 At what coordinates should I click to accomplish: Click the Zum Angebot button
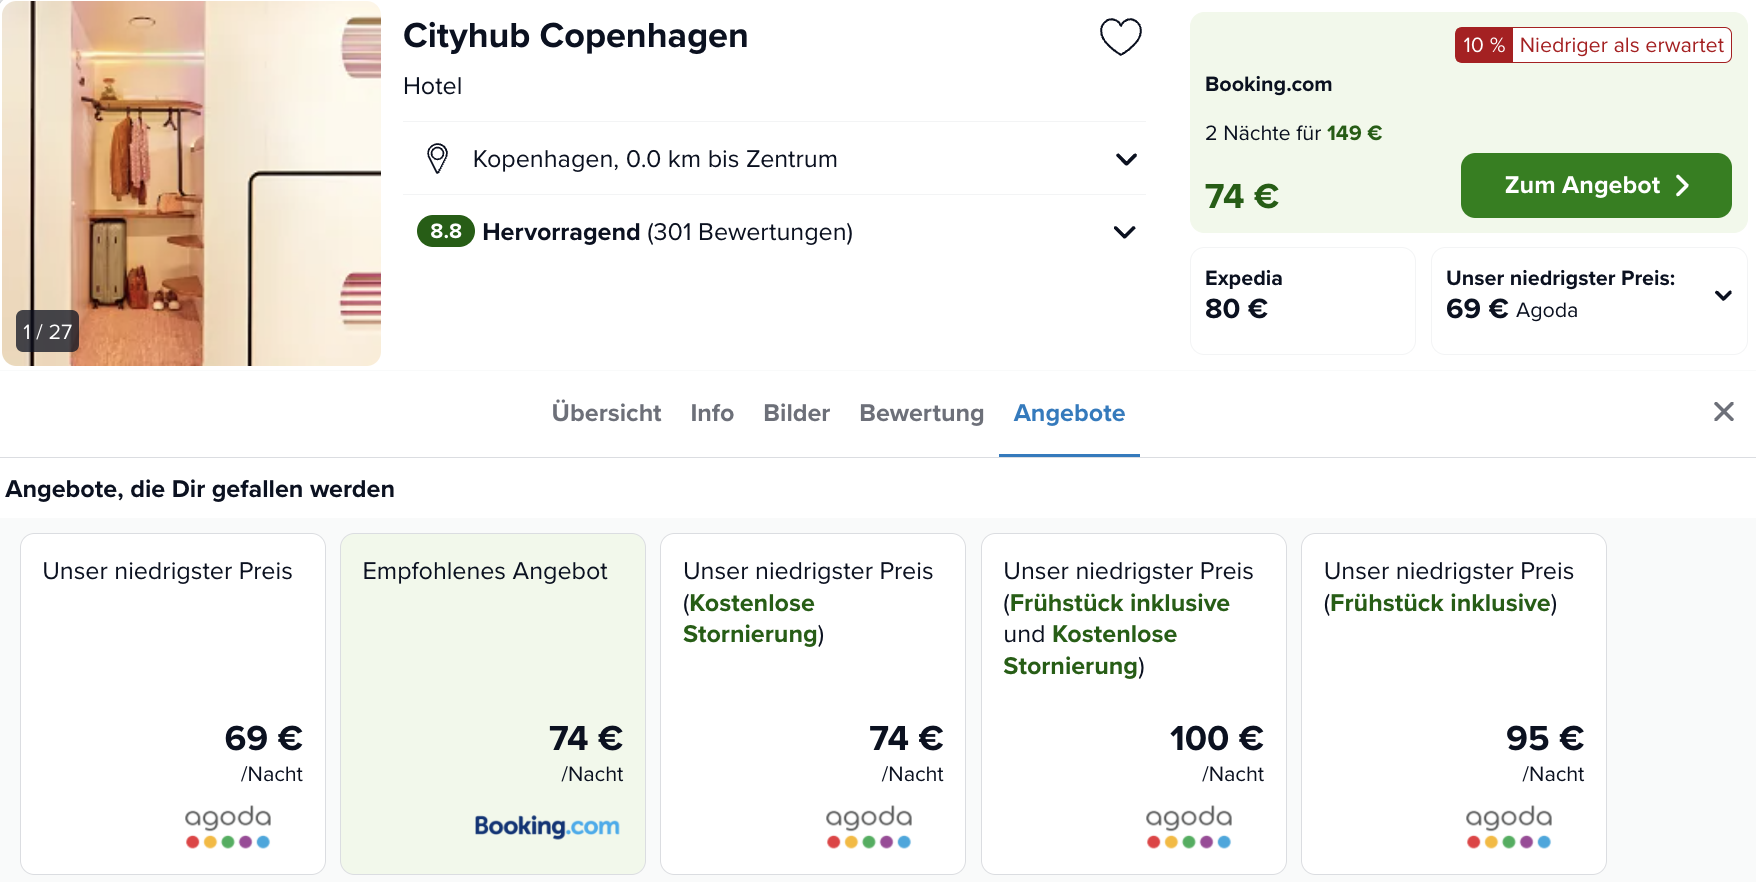coord(1595,186)
